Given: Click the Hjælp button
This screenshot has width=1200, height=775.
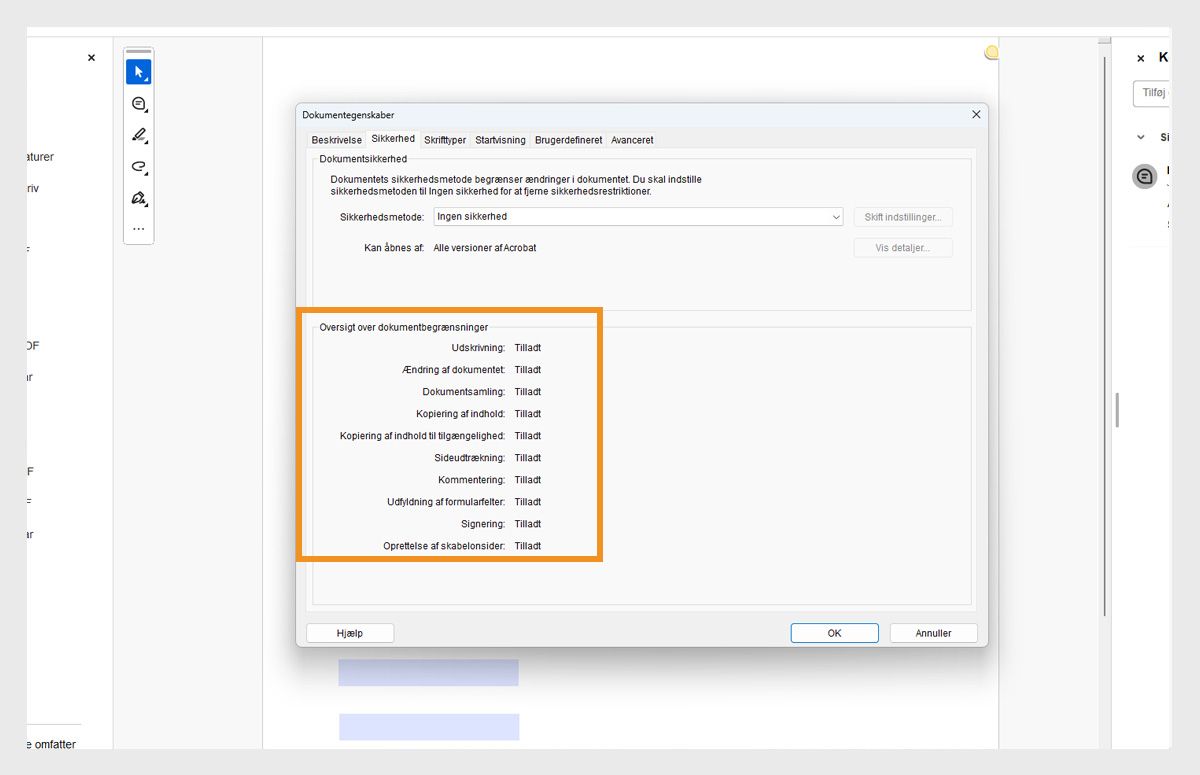Looking at the screenshot, I should (350, 633).
